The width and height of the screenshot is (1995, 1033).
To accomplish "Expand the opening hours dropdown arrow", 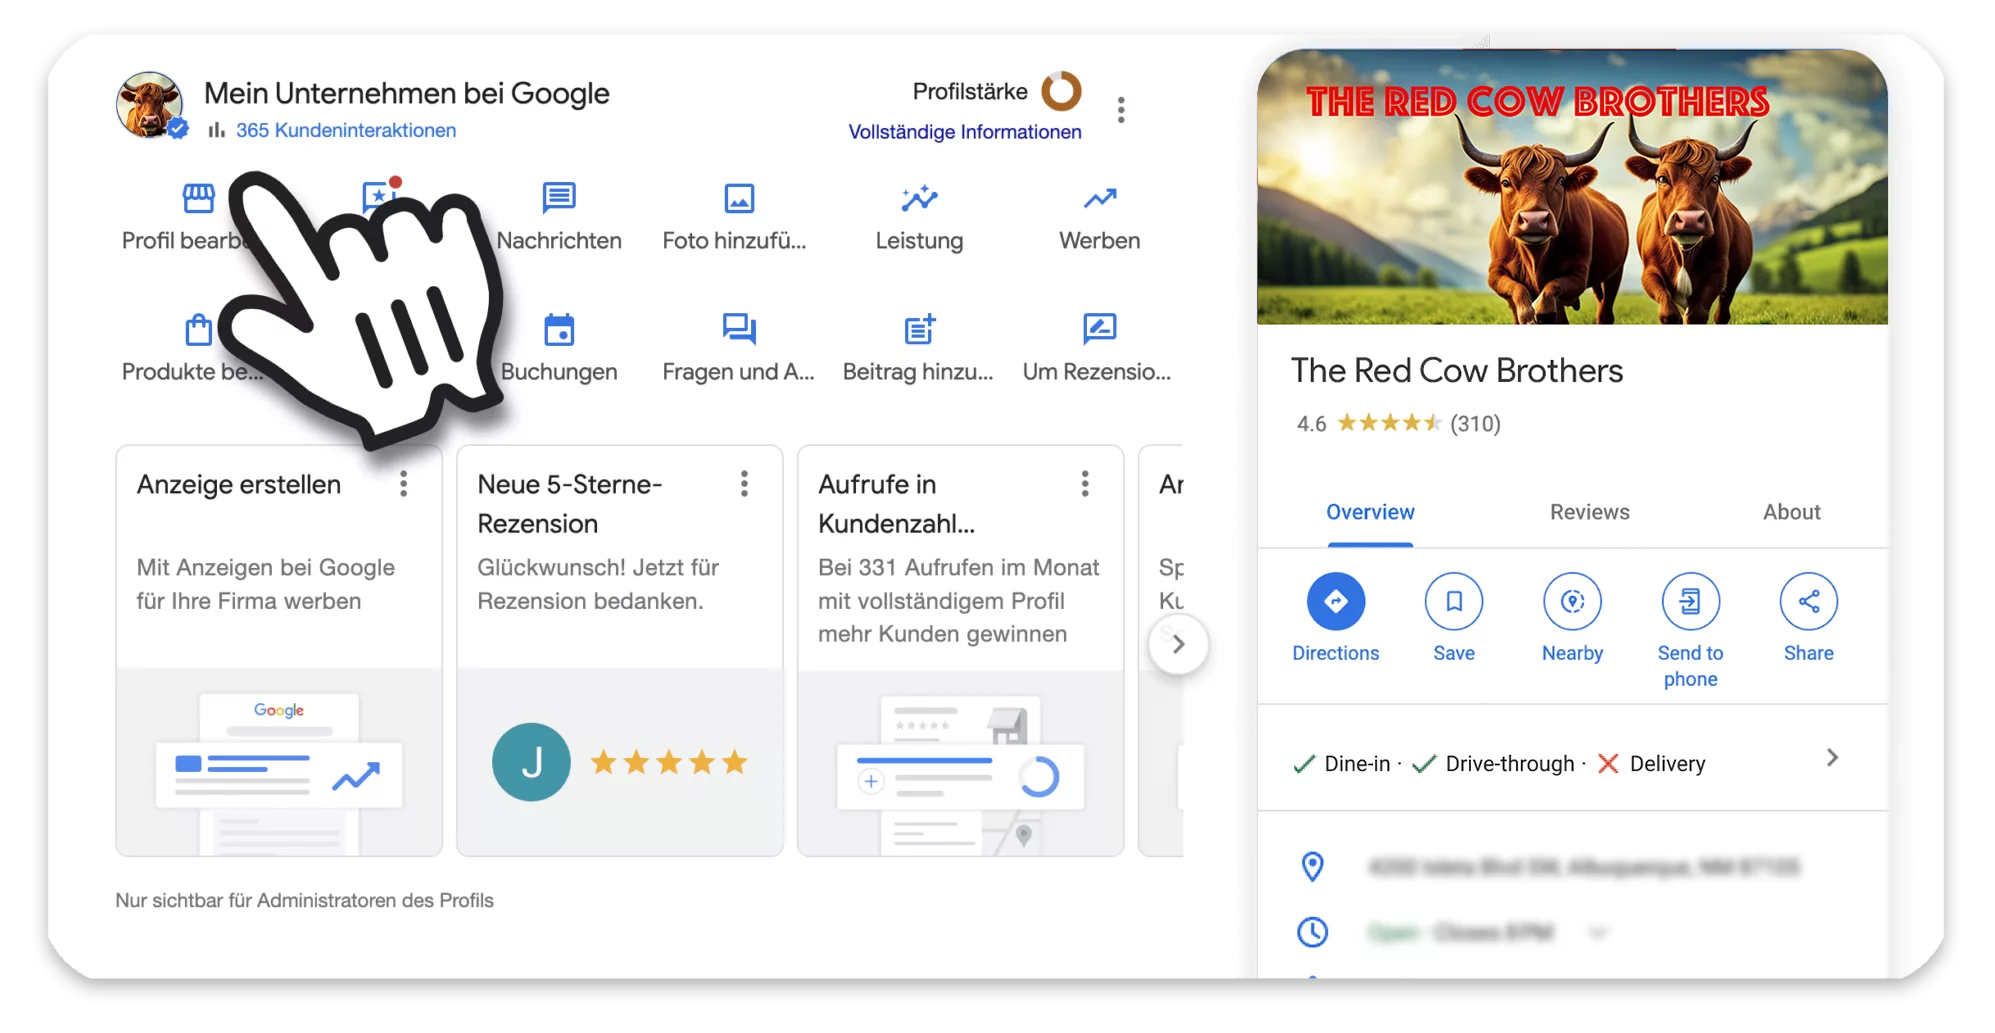I will (1597, 933).
